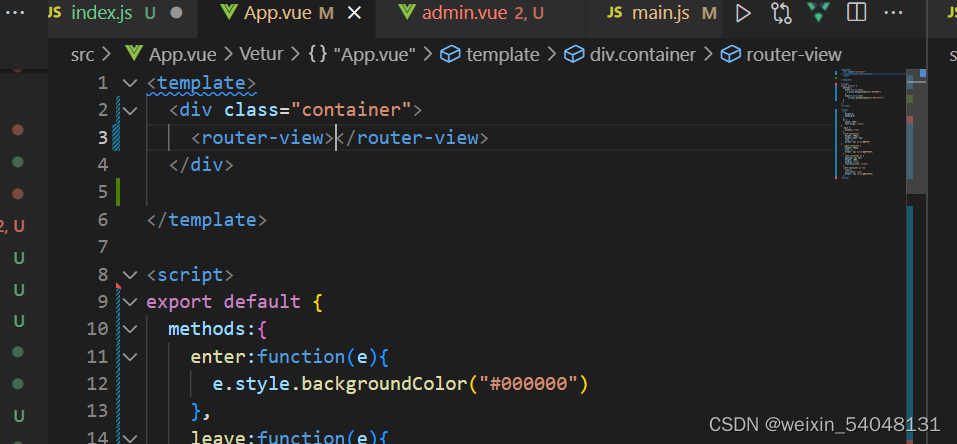Screen dimensions: 957x444
Task: Click the JS file icon on the main.js tab
Action: 615,13
